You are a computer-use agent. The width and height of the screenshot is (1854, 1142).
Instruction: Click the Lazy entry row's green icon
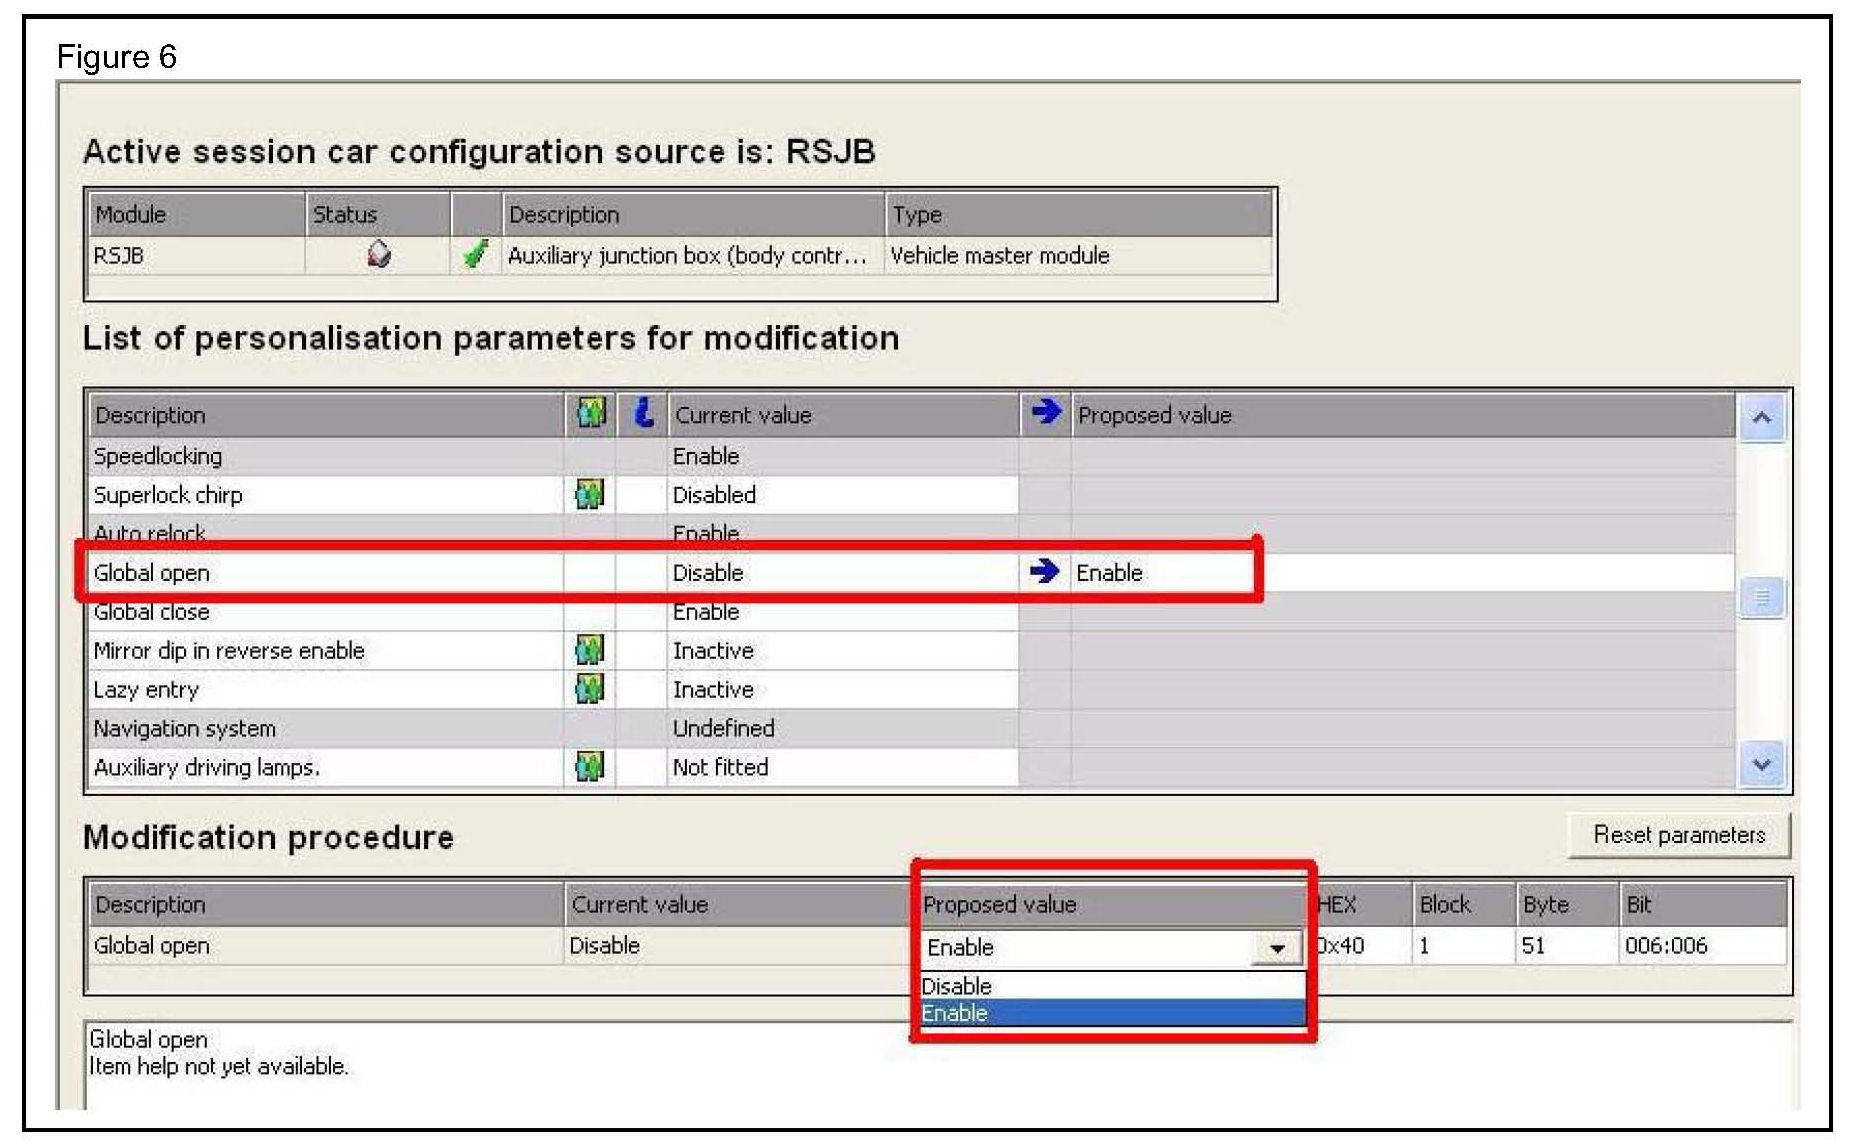(x=590, y=689)
